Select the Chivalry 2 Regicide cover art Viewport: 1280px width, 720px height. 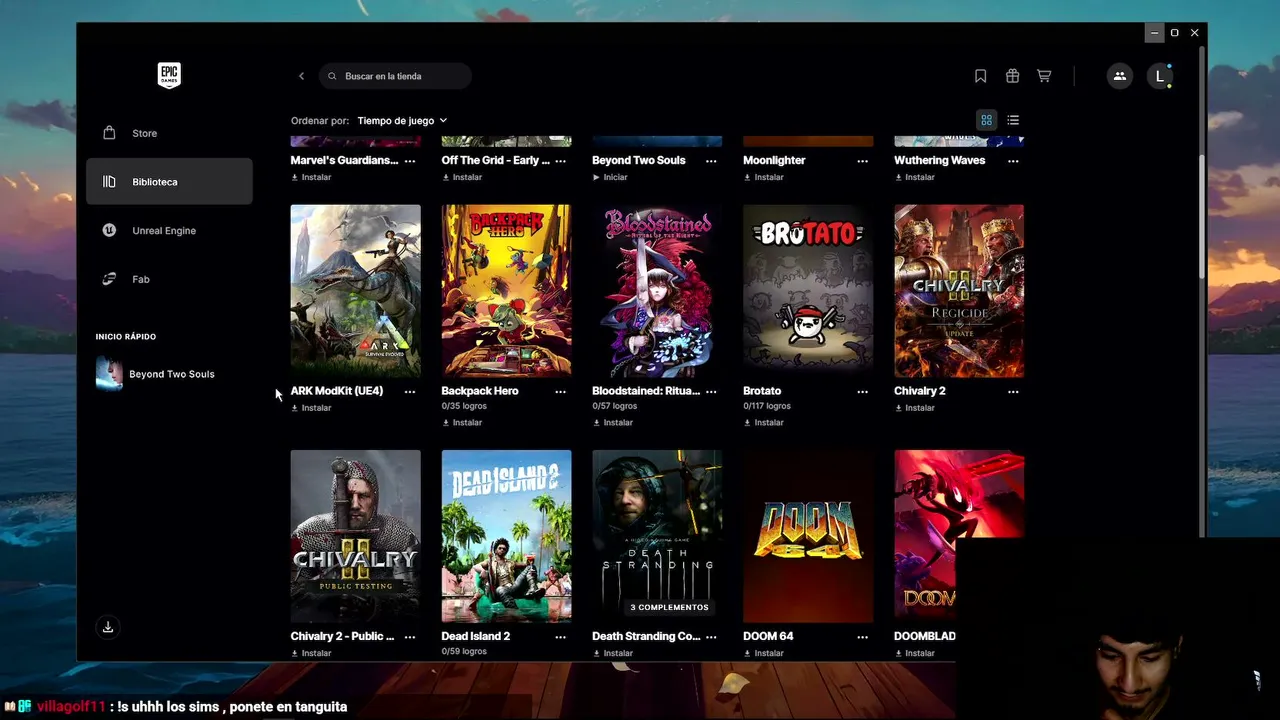(959, 291)
